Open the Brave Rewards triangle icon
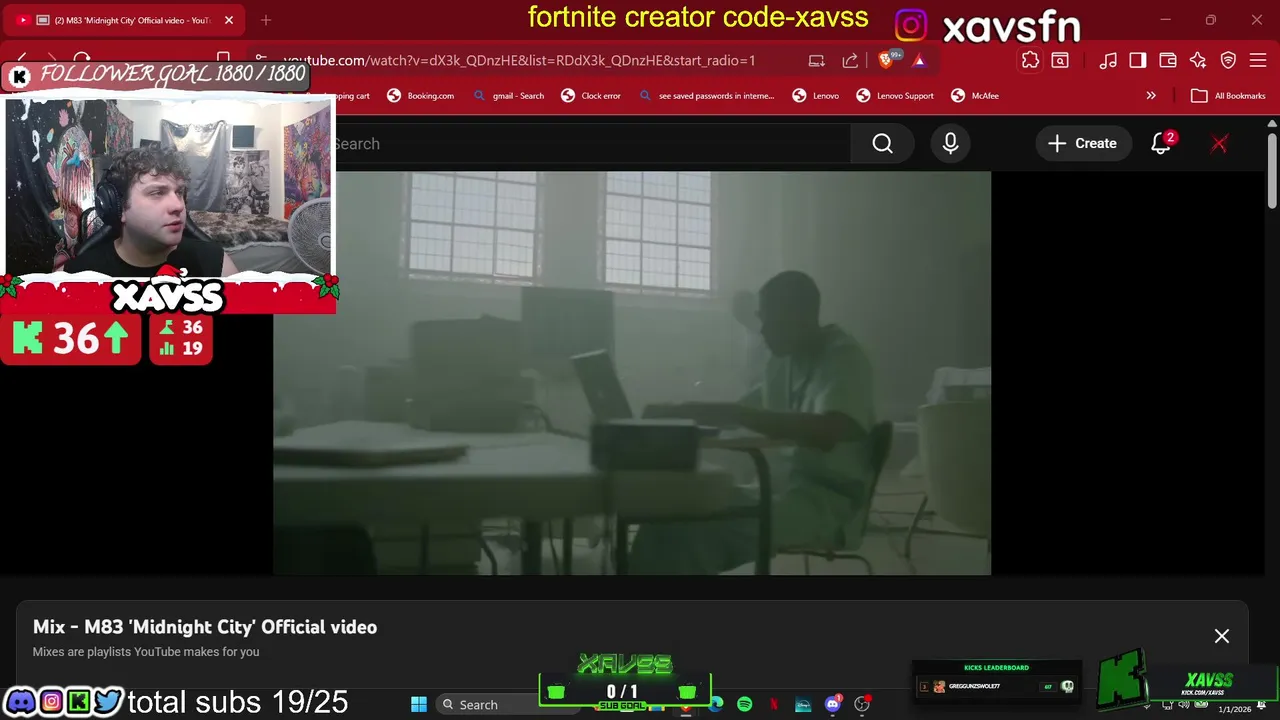The image size is (1280, 720). click(x=919, y=60)
